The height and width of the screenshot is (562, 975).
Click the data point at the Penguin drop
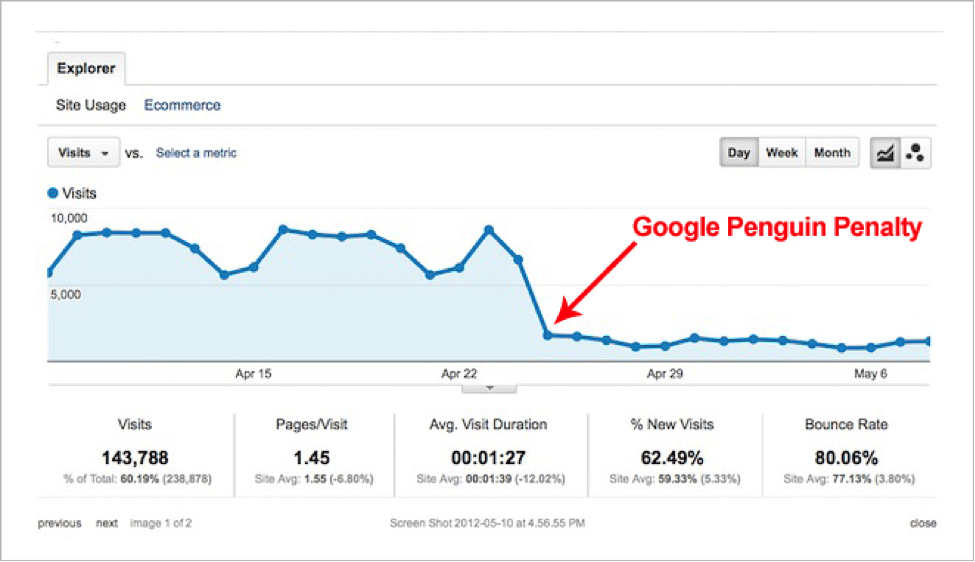click(x=547, y=335)
